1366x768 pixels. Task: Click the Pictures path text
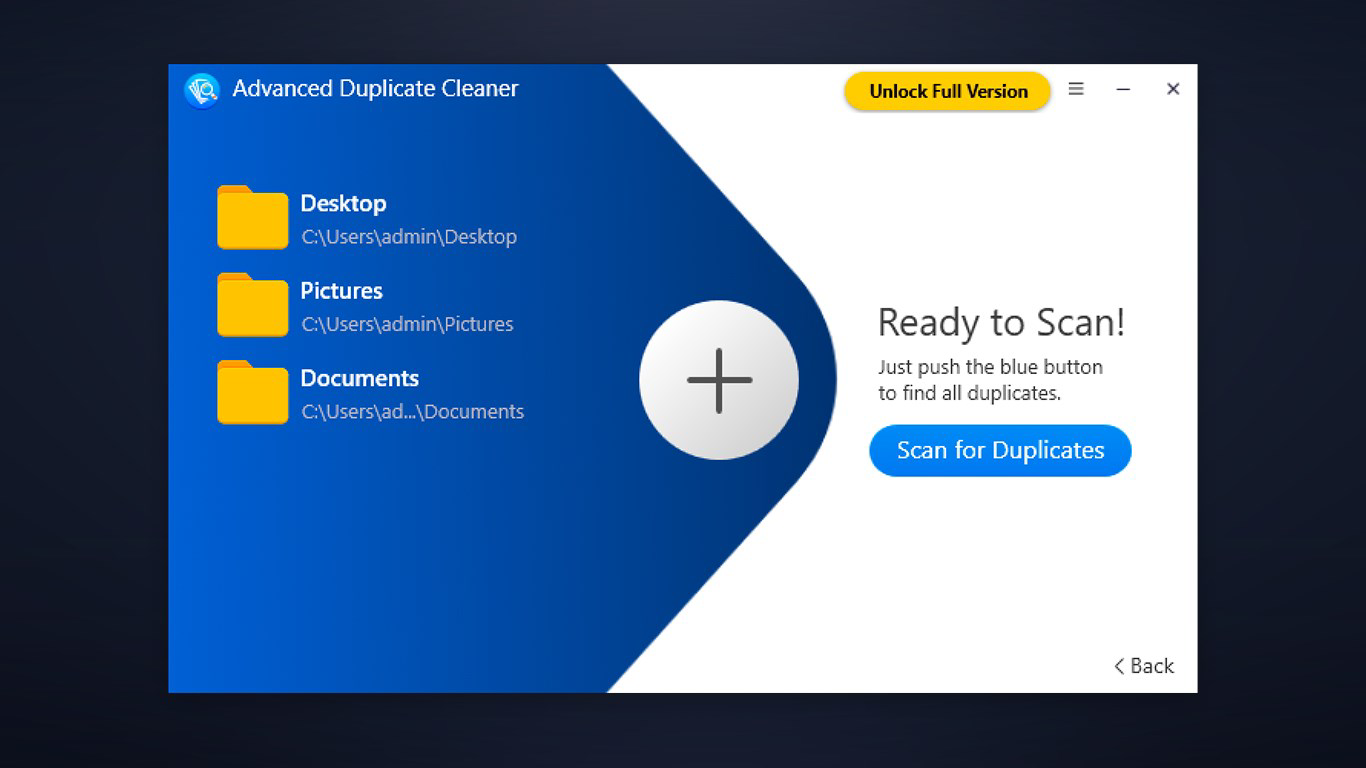point(406,324)
